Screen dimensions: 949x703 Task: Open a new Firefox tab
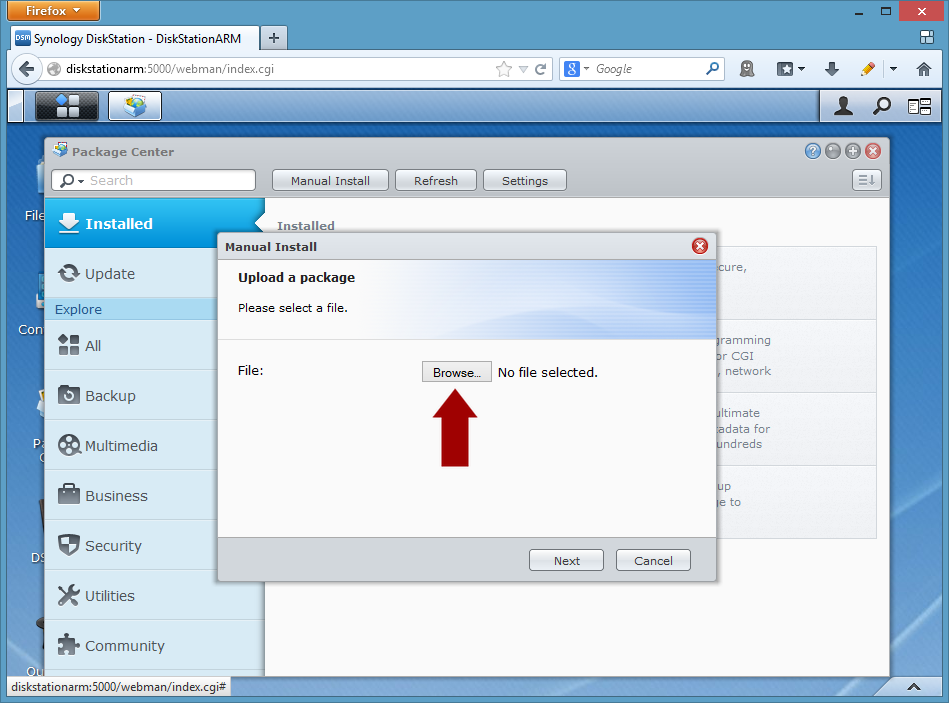coord(274,38)
